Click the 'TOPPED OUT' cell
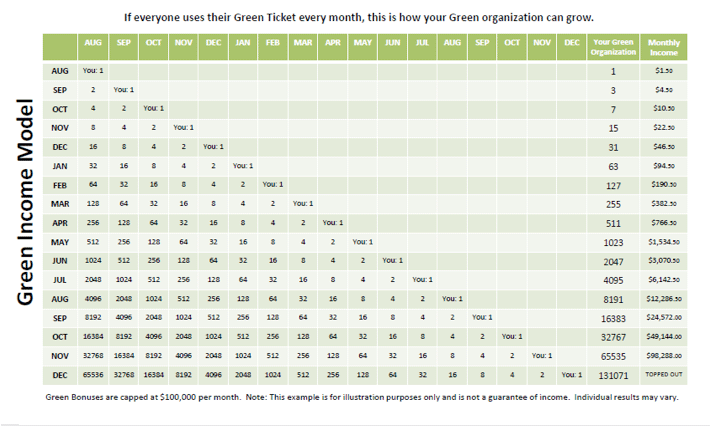The image size is (711, 427). [x=664, y=375]
